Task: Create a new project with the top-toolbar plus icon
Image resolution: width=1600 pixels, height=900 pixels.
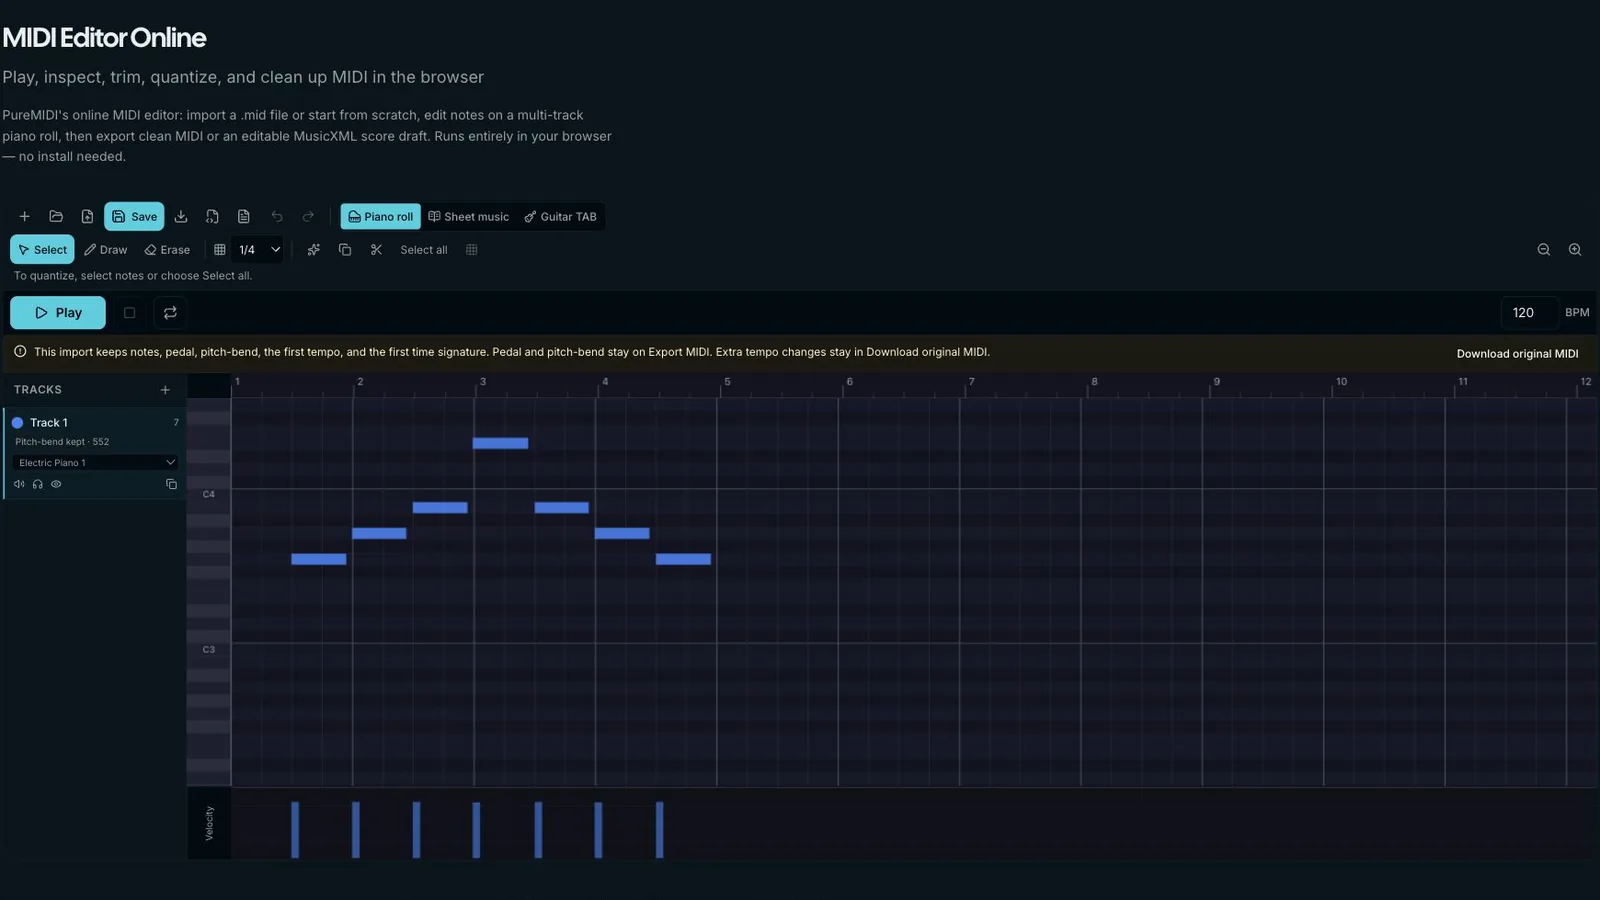Action: (x=24, y=216)
